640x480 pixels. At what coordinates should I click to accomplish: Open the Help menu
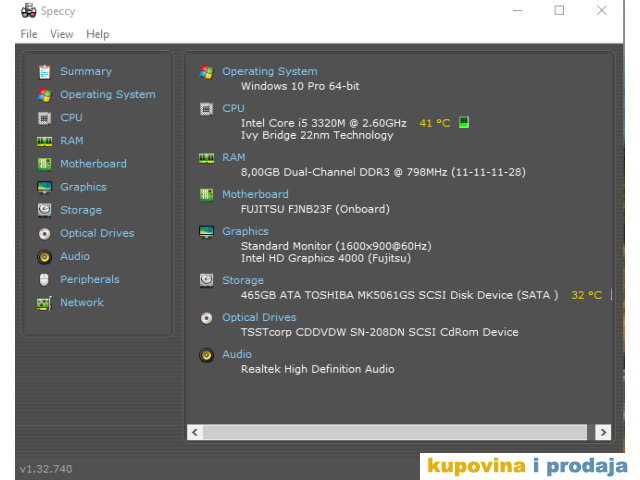coord(97,34)
